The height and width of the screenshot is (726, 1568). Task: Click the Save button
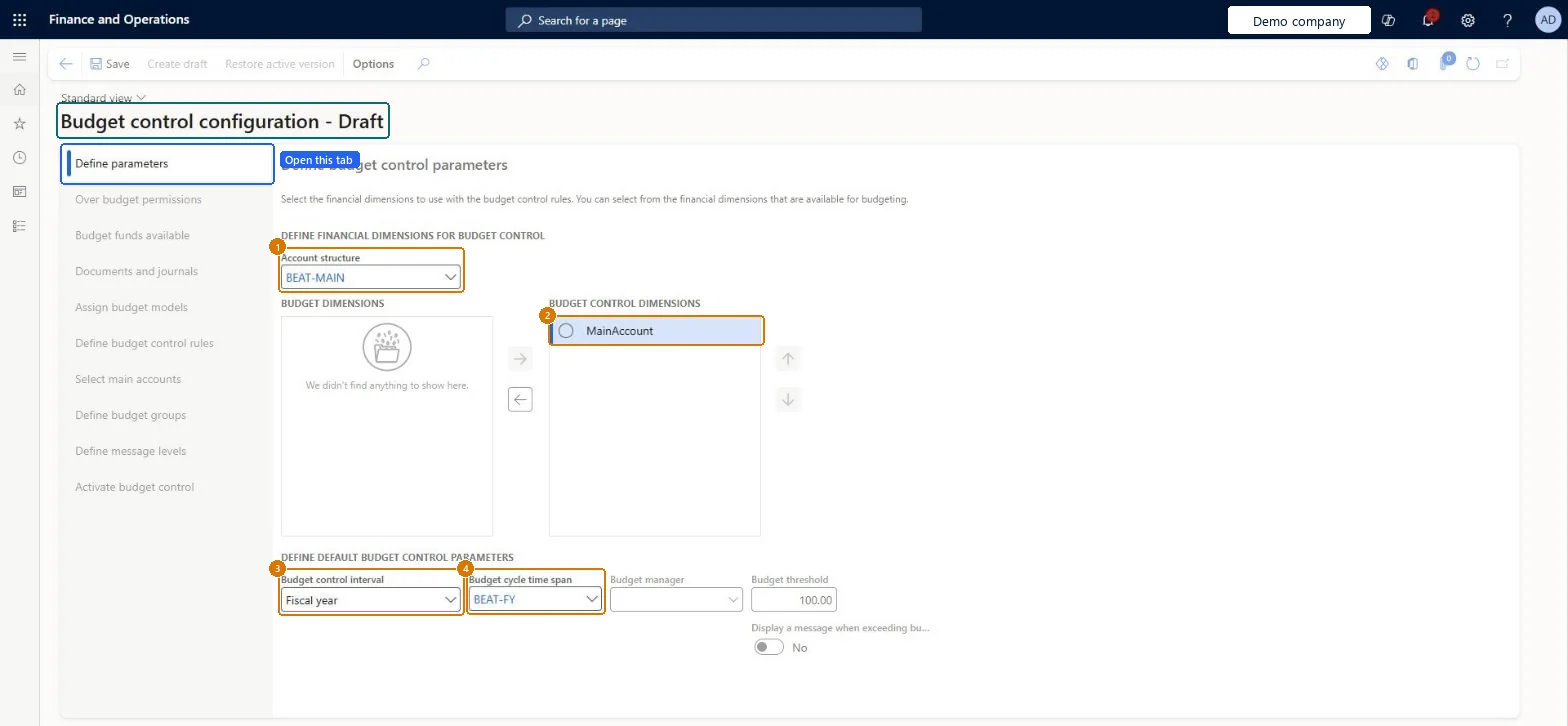click(109, 64)
